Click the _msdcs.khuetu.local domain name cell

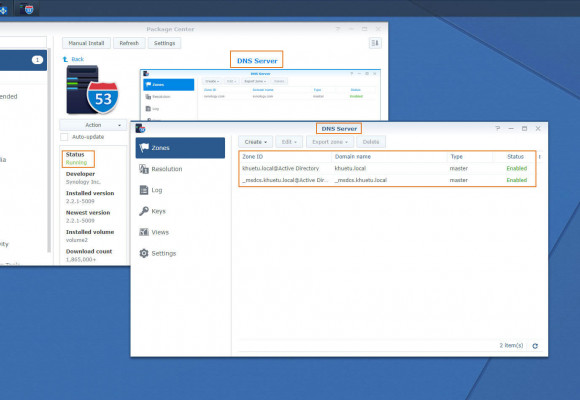361,180
